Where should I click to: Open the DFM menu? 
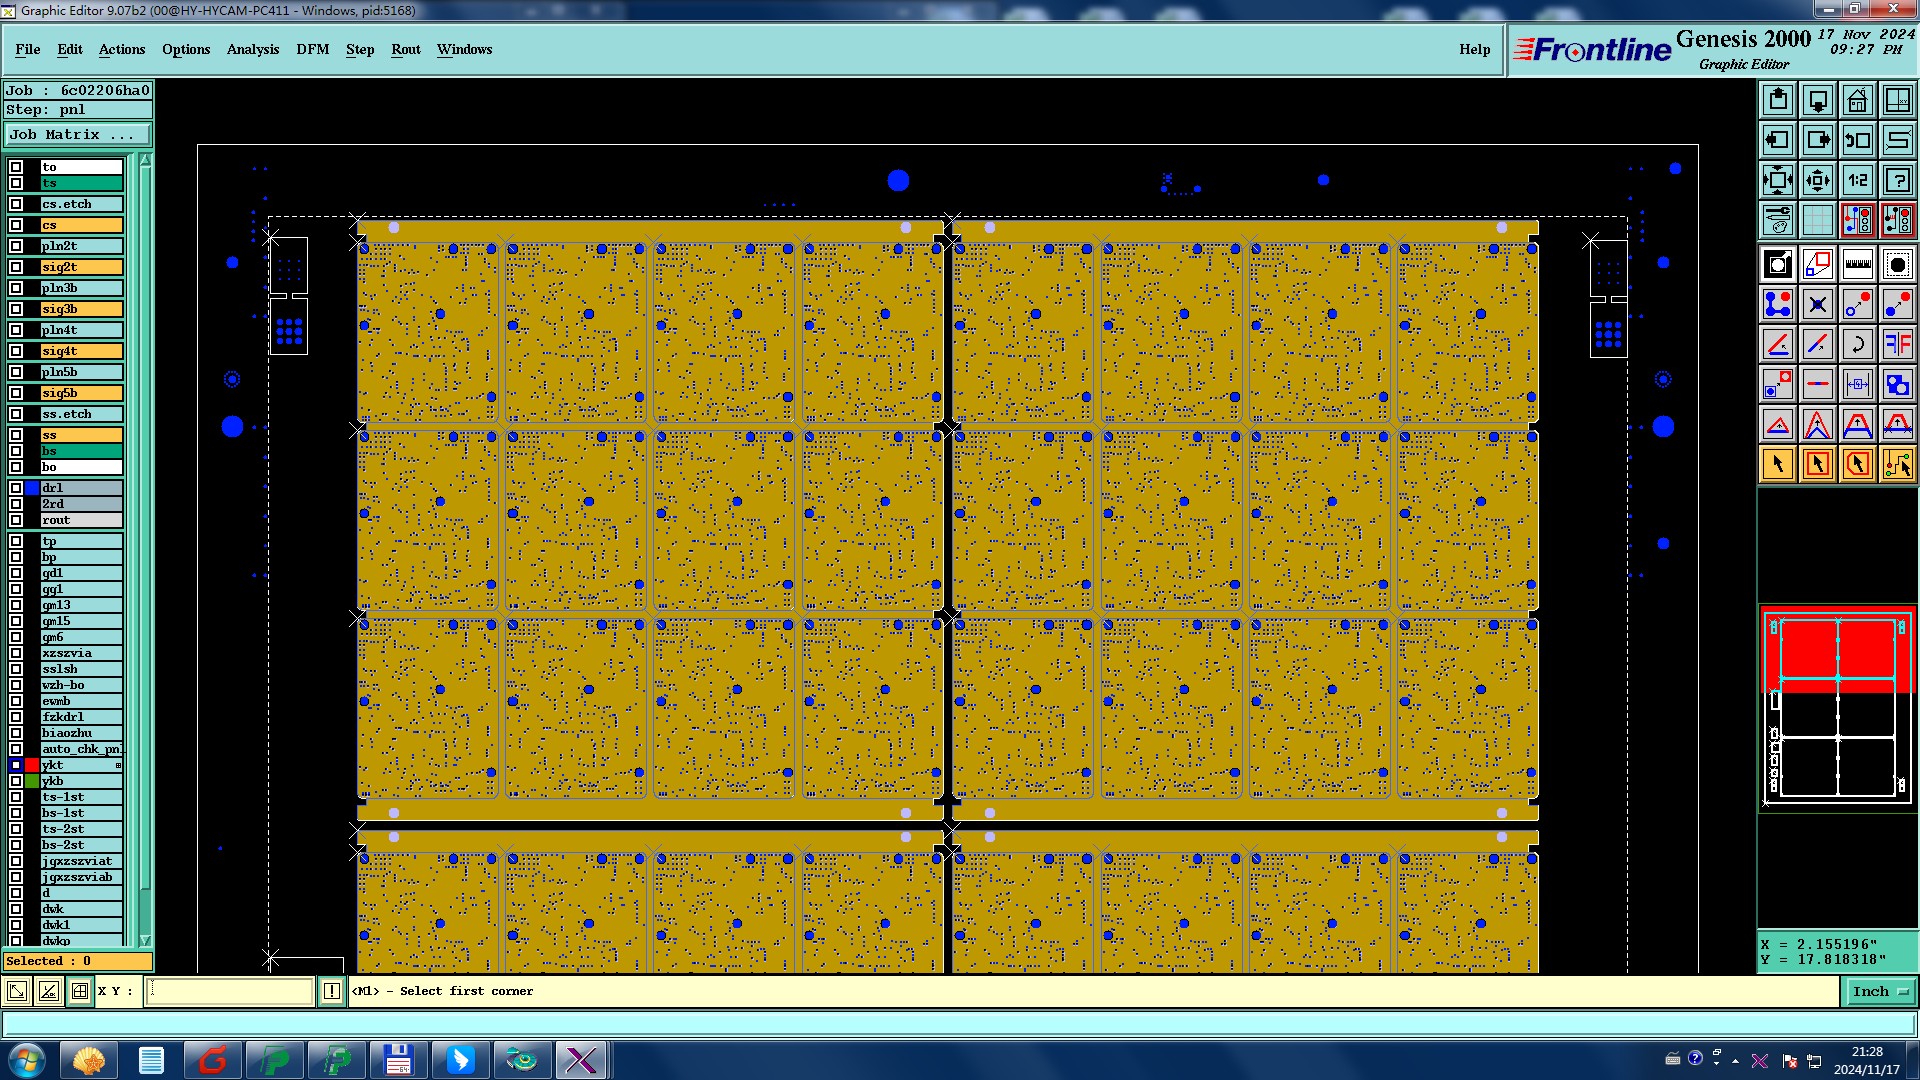(x=312, y=49)
